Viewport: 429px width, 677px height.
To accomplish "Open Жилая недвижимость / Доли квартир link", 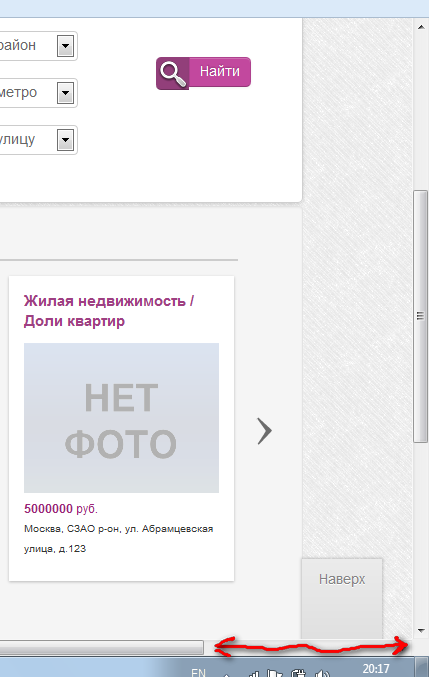I will tap(109, 311).
